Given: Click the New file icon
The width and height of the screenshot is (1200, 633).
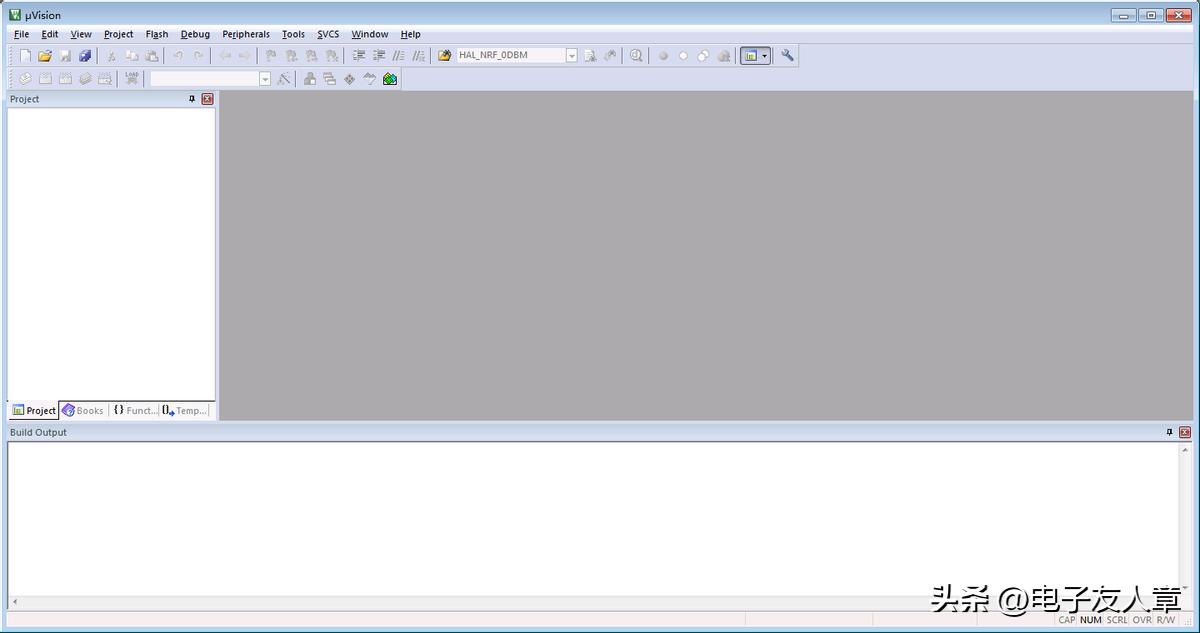Looking at the screenshot, I should tap(25, 56).
